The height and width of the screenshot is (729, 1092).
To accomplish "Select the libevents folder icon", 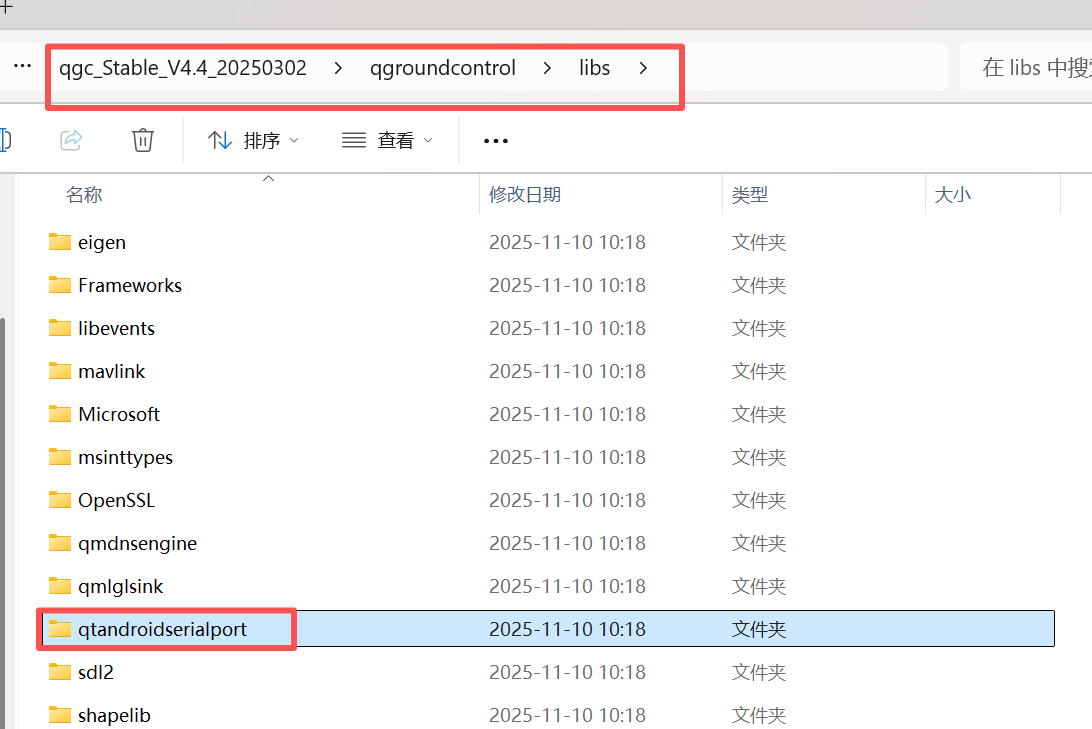I will pyautogui.click(x=60, y=328).
